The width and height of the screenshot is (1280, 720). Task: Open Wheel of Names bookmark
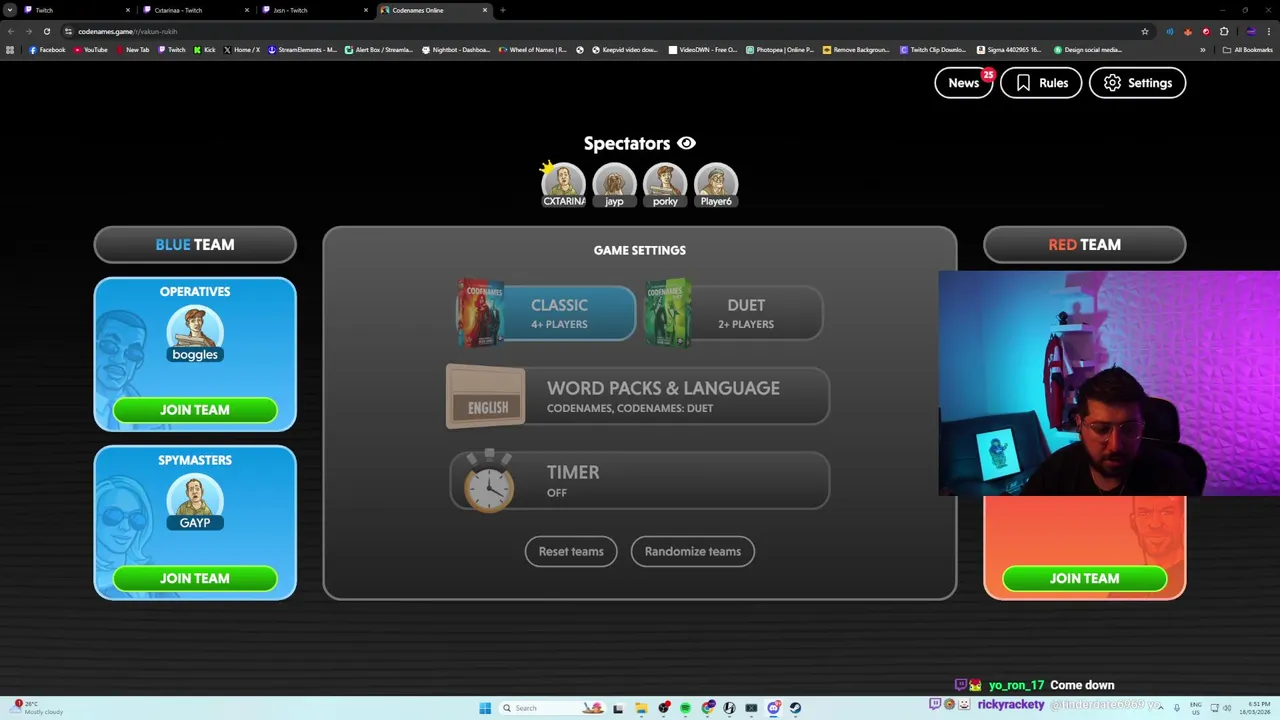[x=533, y=50]
